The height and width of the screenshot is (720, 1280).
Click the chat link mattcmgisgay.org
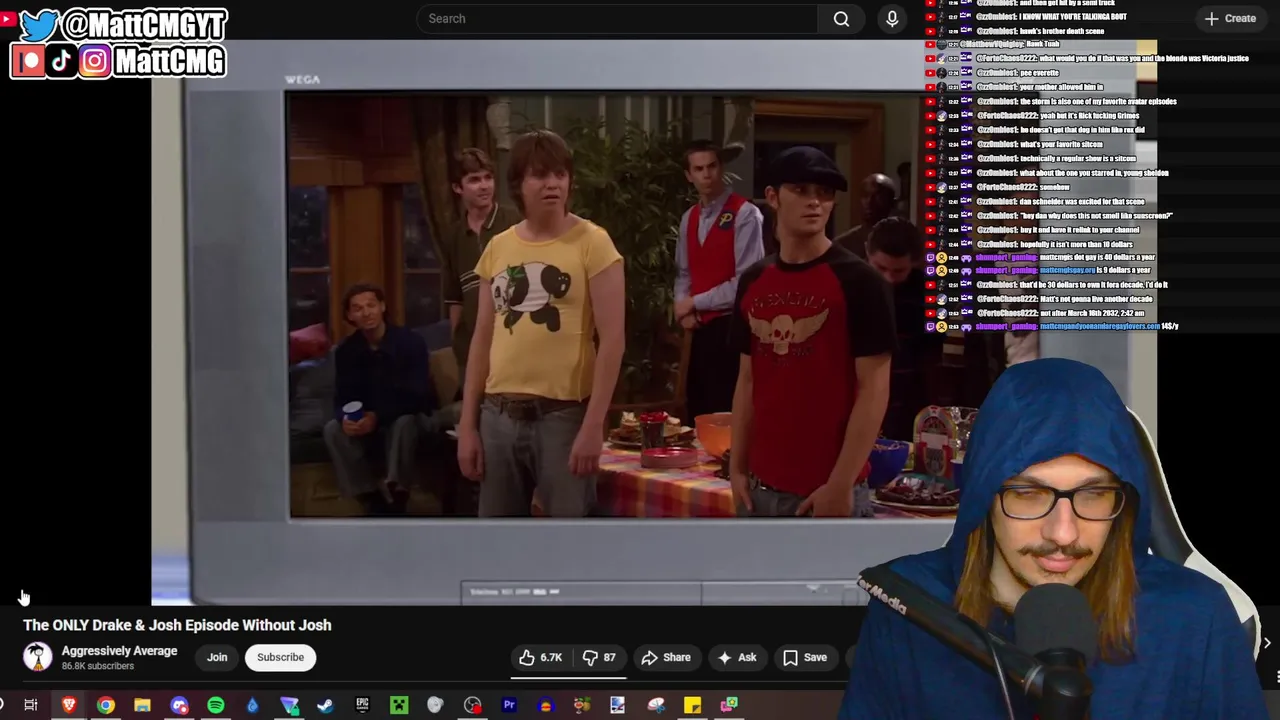tap(1067, 270)
